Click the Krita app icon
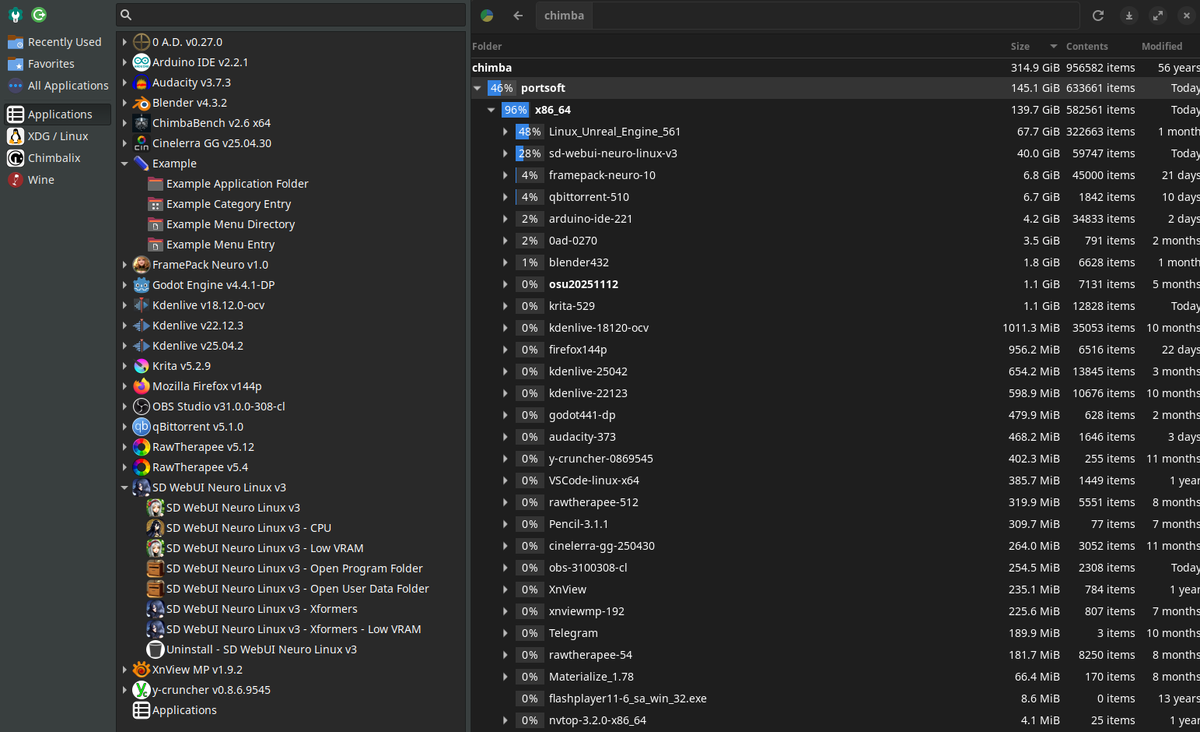Image resolution: width=1200 pixels, height=732 pixels. [x=142, y=366]
